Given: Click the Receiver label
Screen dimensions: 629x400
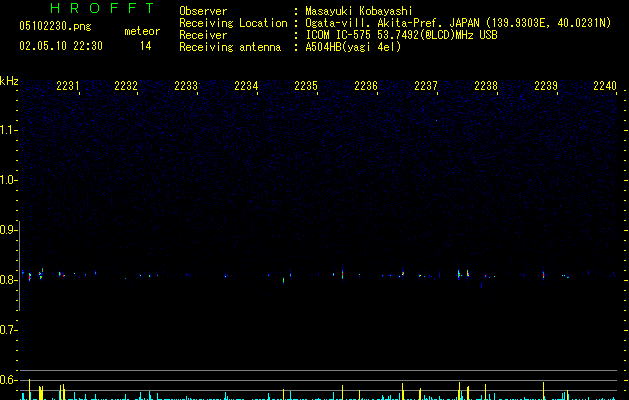Looking at the screenshot, I should [x=203, y=35].
